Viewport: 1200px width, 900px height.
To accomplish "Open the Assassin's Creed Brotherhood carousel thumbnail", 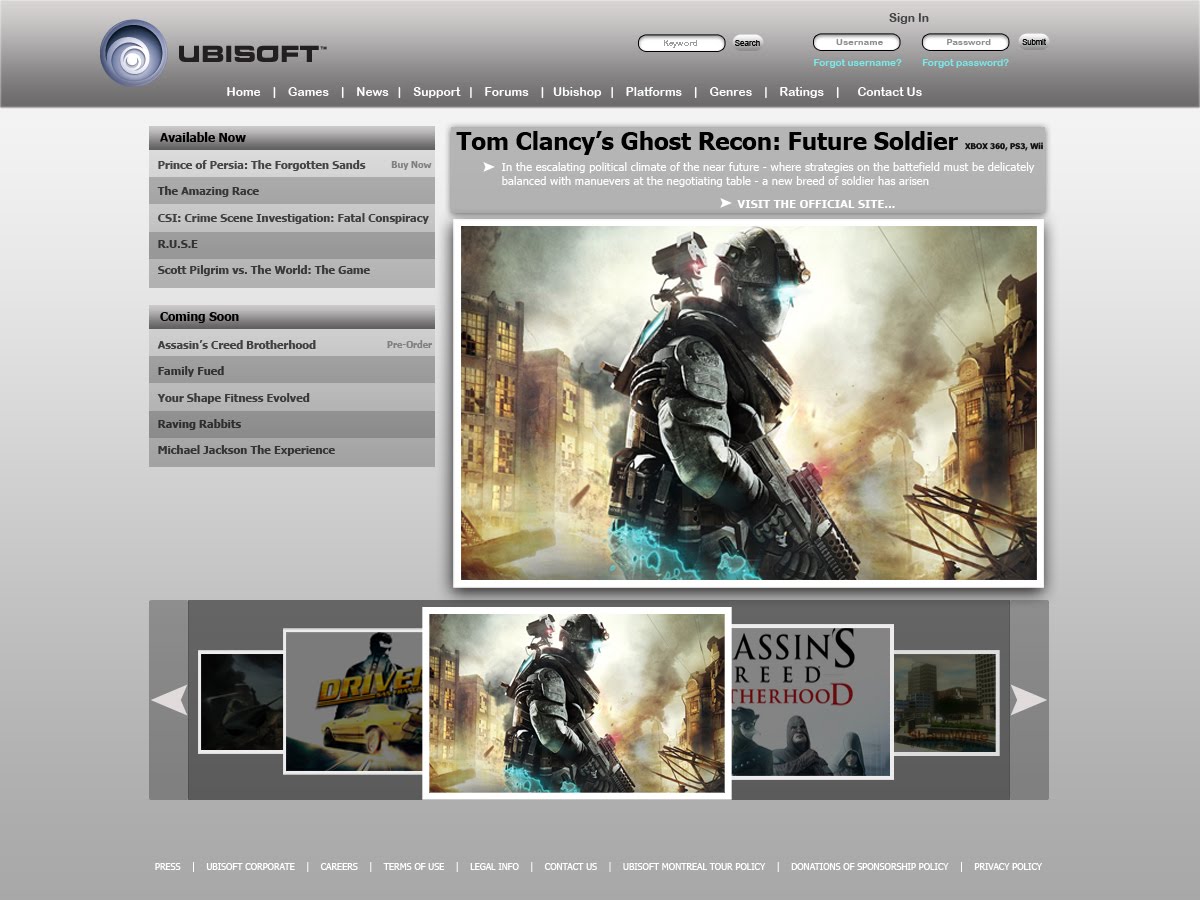I will tap(808, 700).
